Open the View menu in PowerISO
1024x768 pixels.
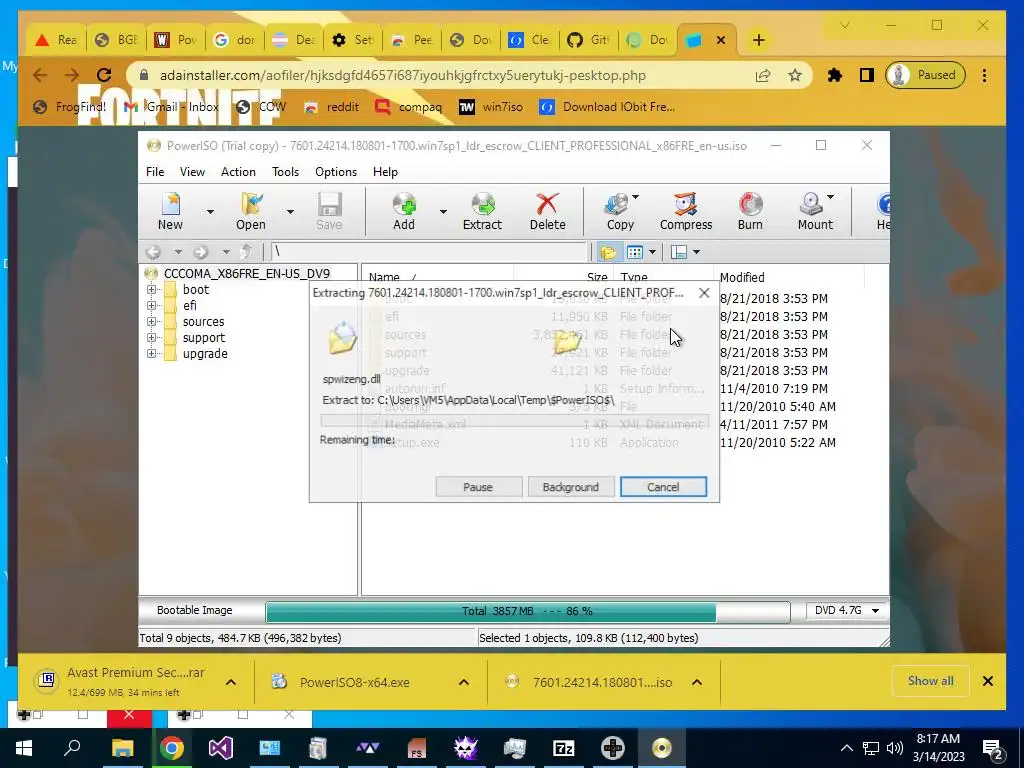192,172
